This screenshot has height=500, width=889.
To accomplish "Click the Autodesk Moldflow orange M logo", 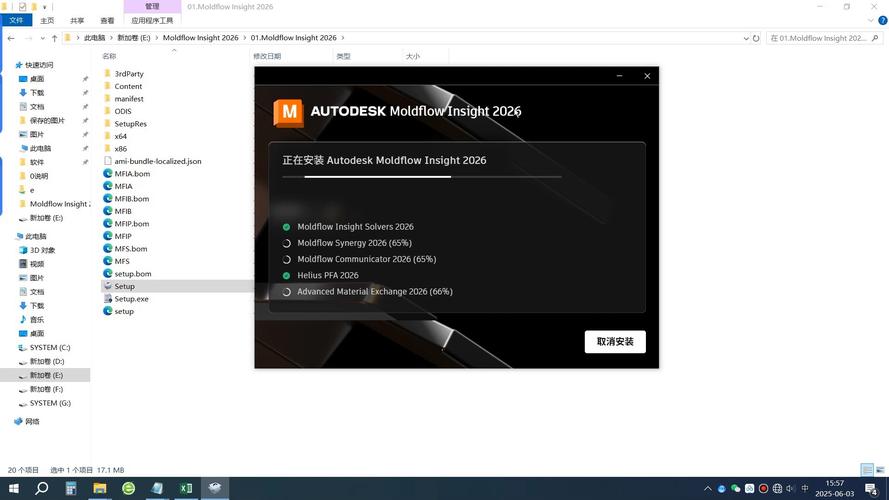I will tap(289, 112).
